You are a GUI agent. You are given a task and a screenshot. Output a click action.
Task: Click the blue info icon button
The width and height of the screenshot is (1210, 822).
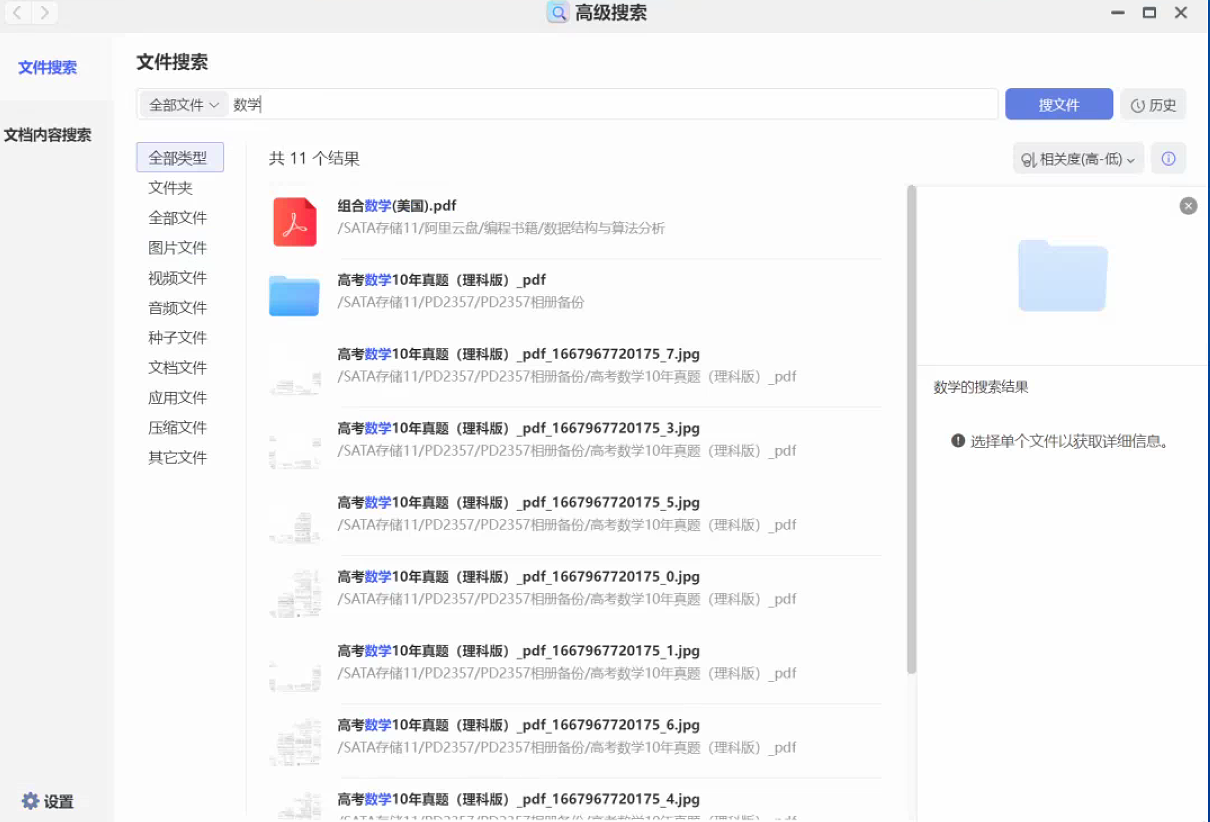[x=1168, y=158]
